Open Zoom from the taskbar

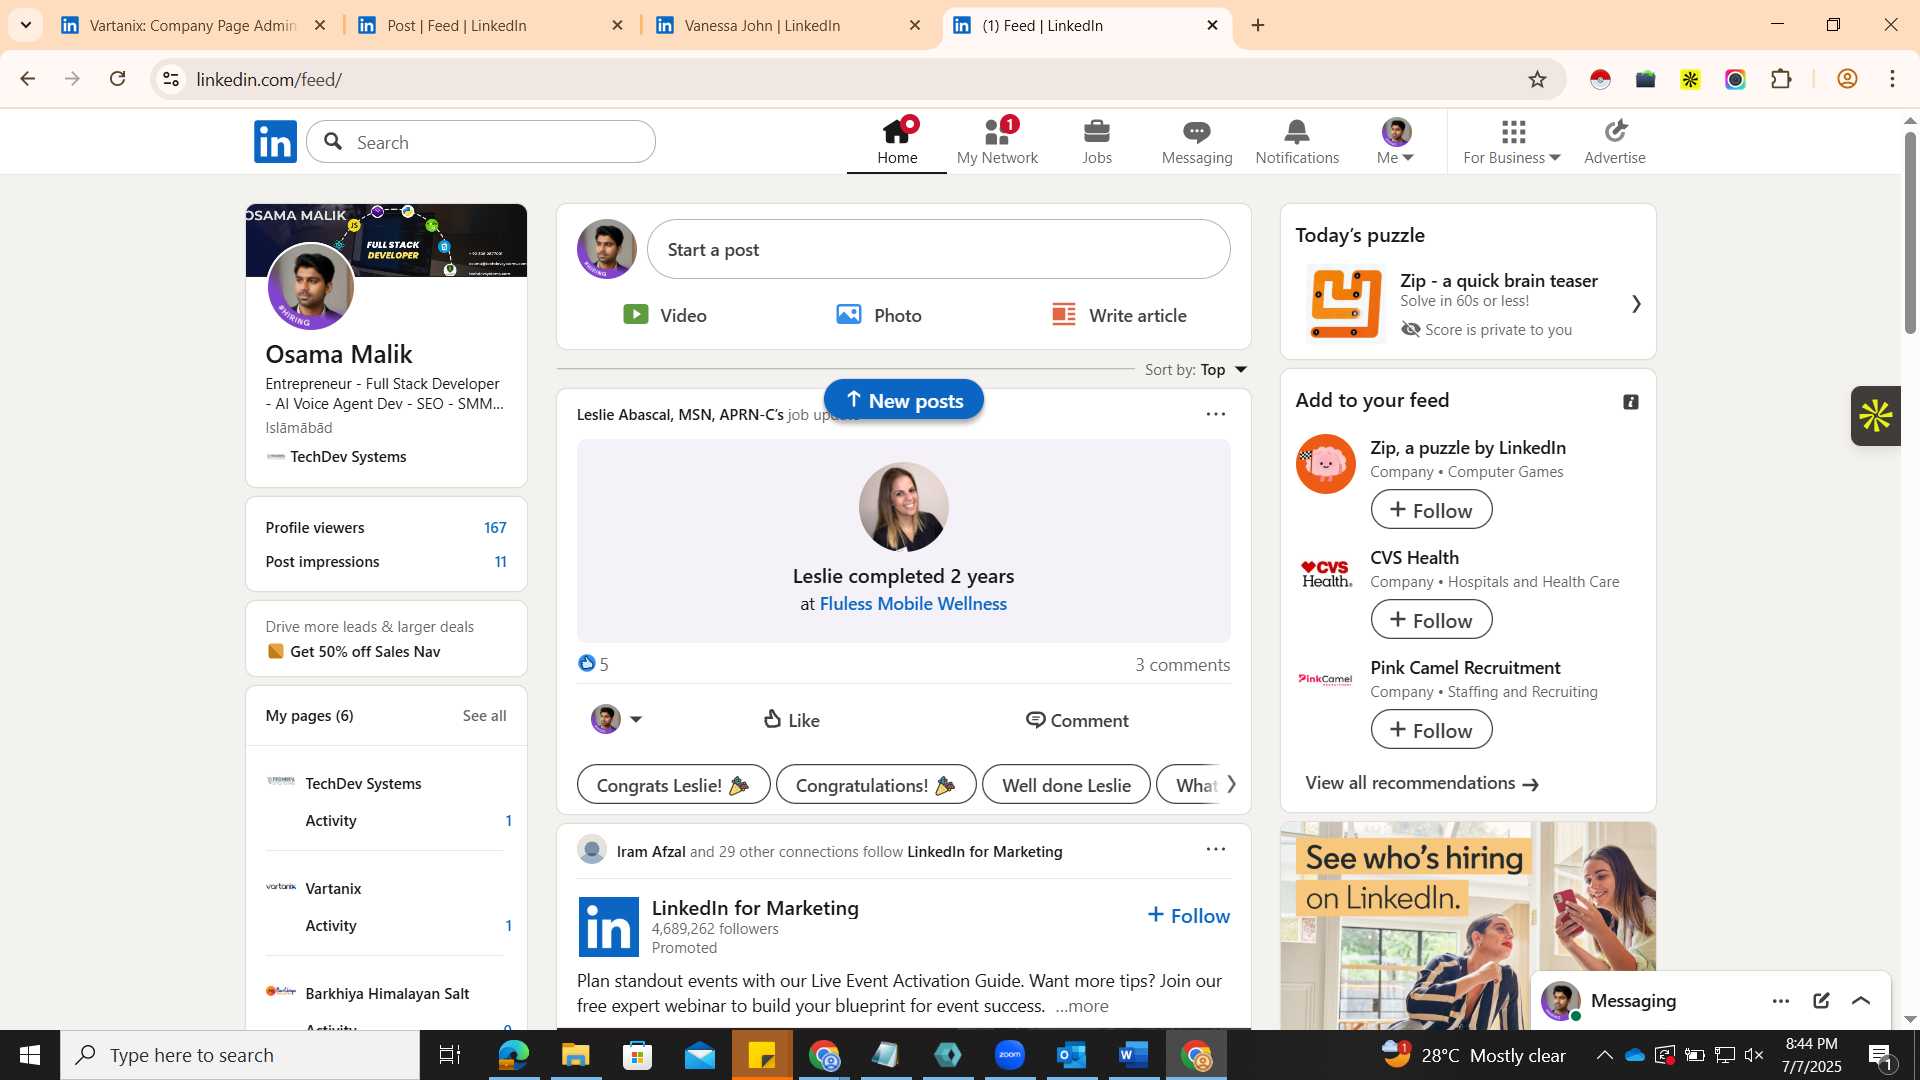1010,1055
